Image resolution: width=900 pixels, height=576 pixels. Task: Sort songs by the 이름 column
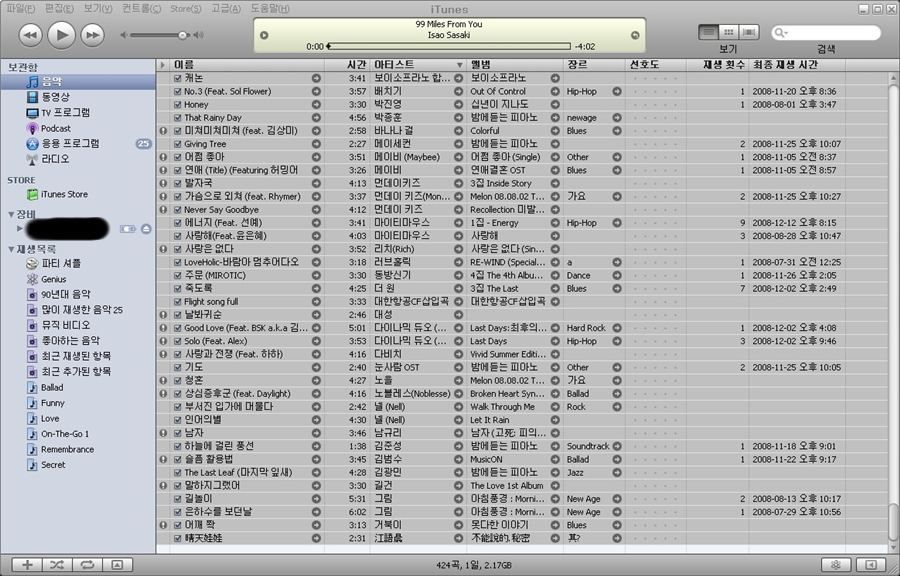point(247,65)
